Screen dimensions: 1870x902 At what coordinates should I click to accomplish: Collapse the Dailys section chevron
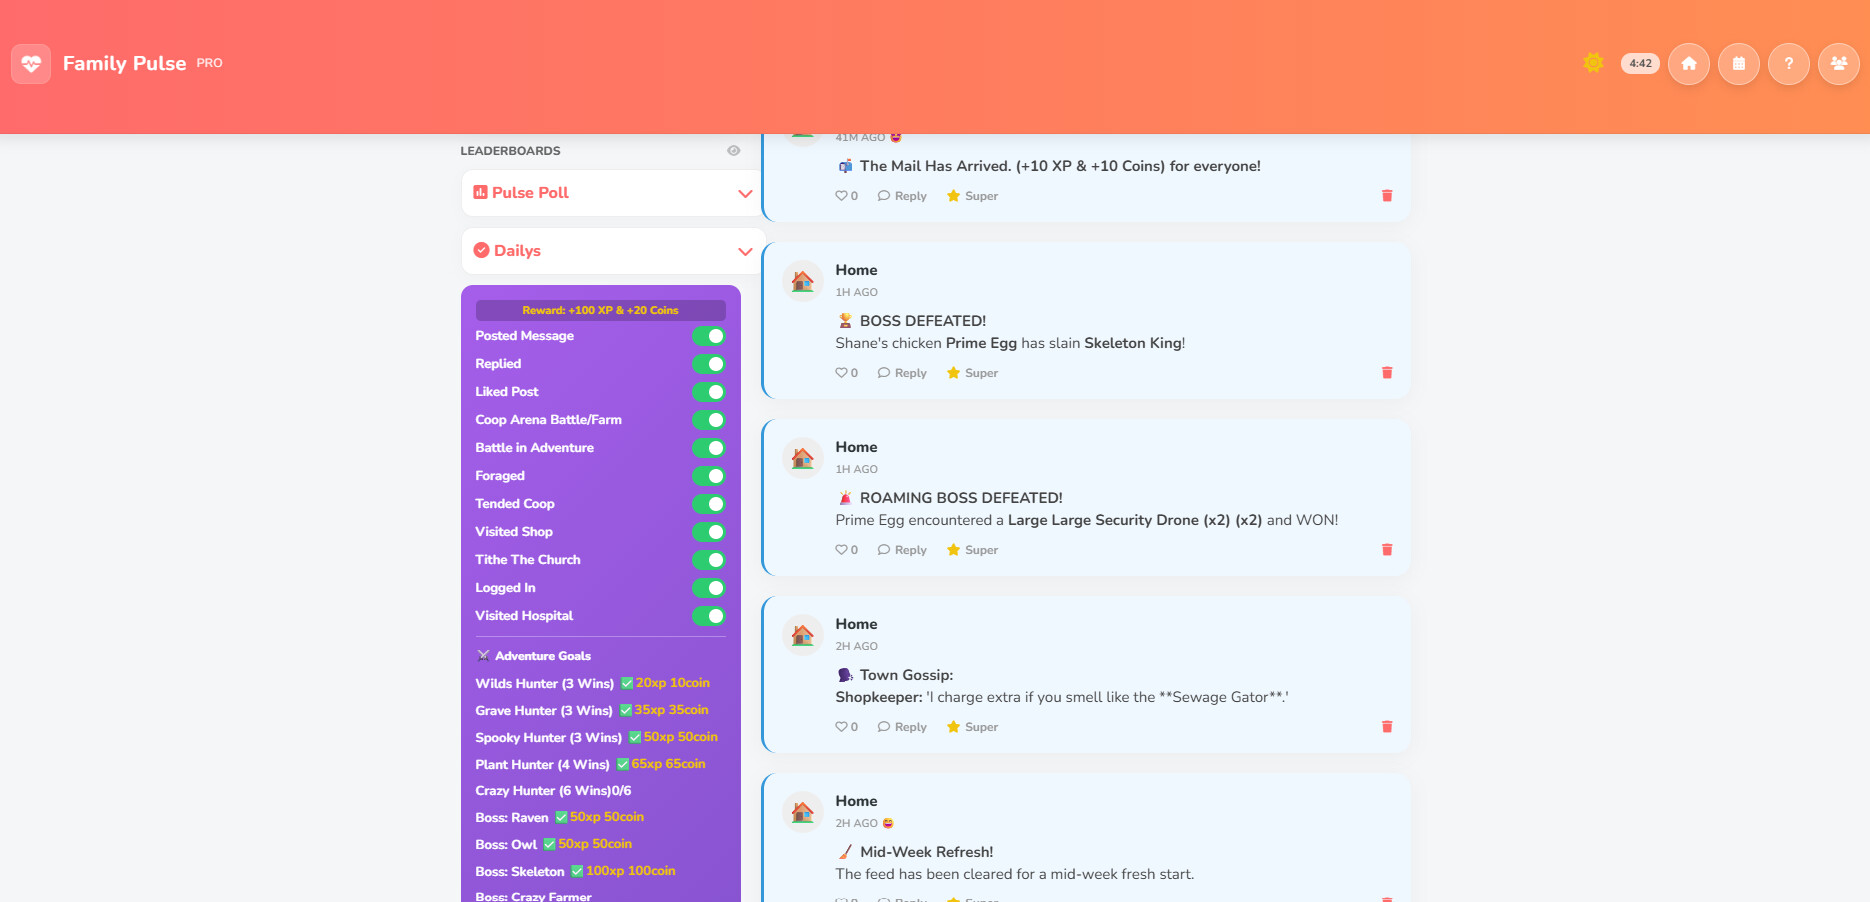pos(745,251)
